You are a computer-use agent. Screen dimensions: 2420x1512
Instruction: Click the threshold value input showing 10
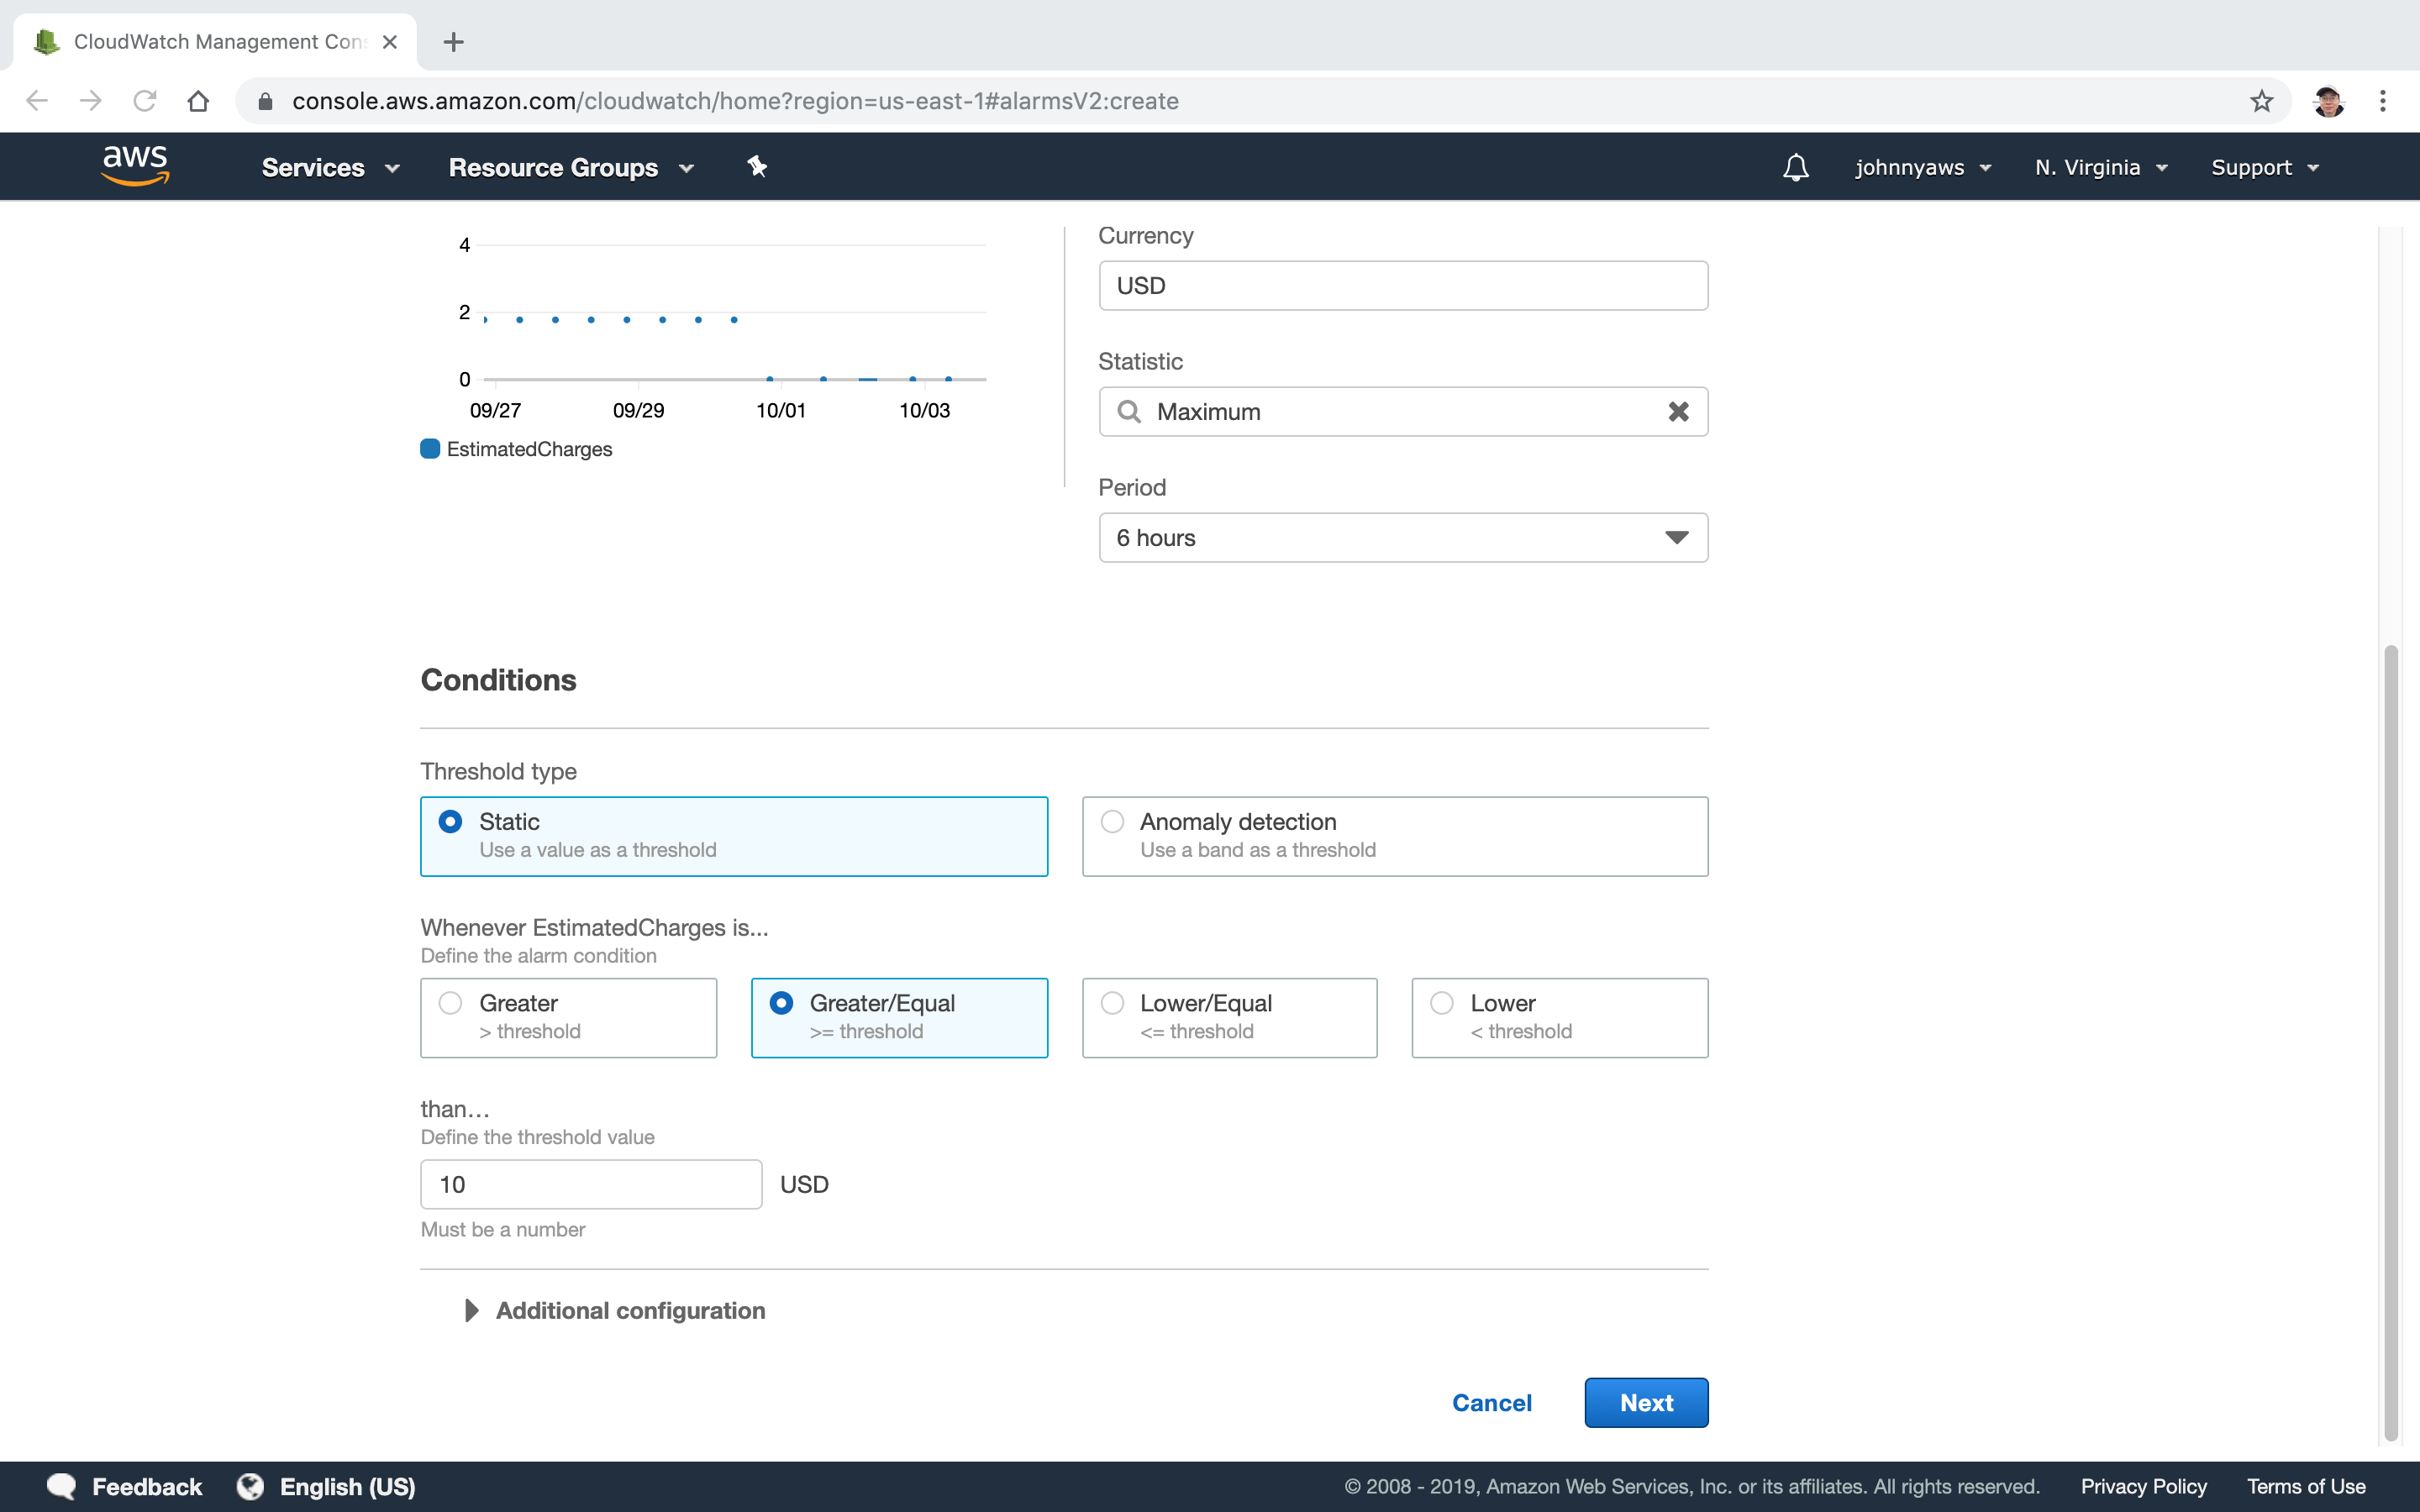pos(591,1184)
